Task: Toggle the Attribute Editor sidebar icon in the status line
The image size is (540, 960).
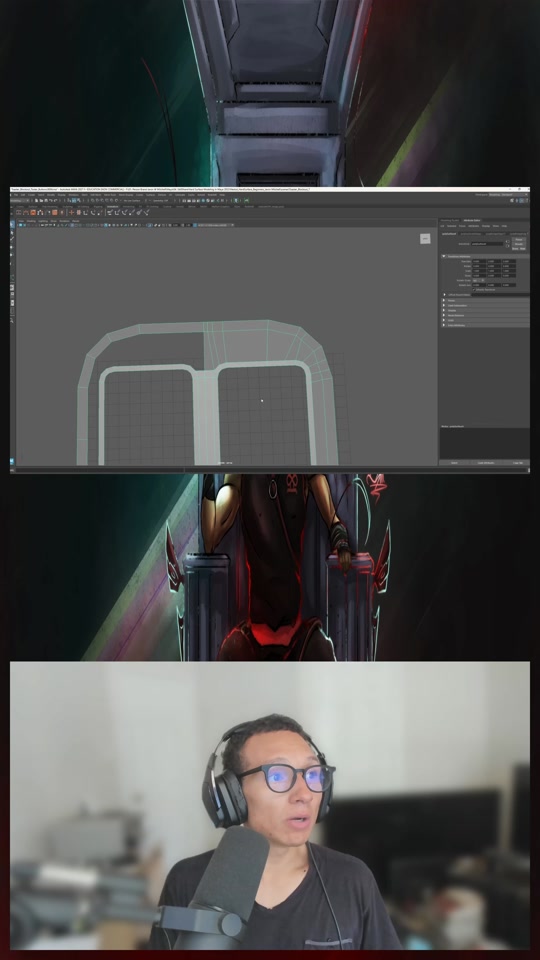Action: [x=521, y=200]
